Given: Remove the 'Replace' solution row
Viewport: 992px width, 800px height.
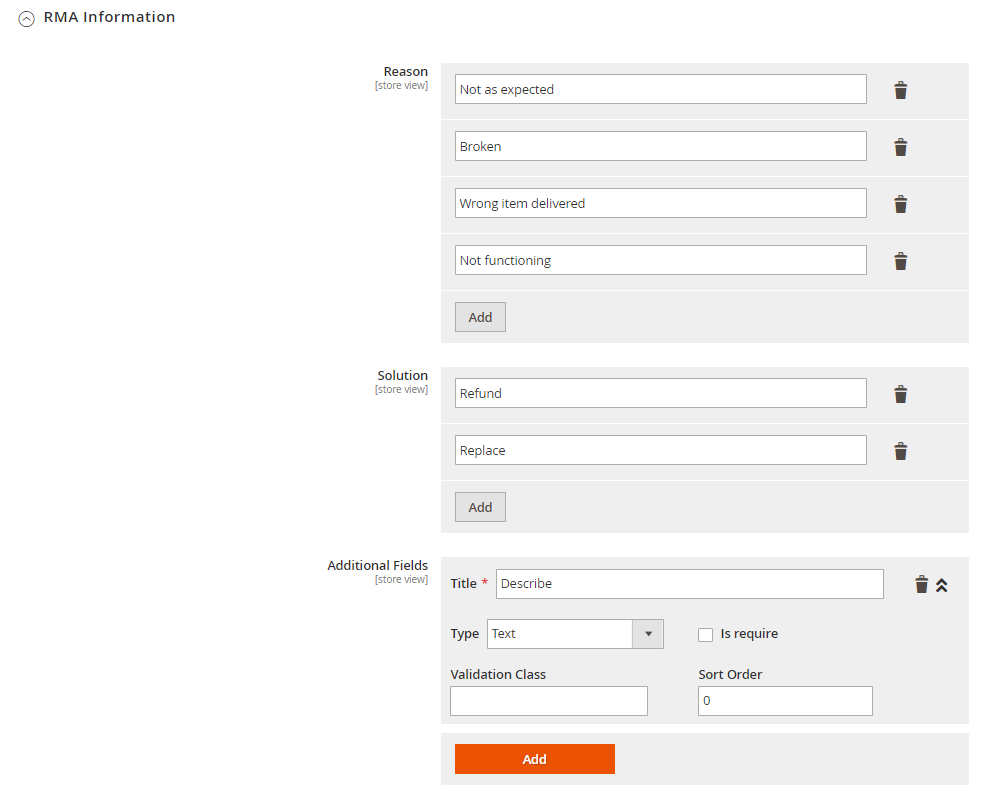Looking at the screenshot, I should pos(900,451).
